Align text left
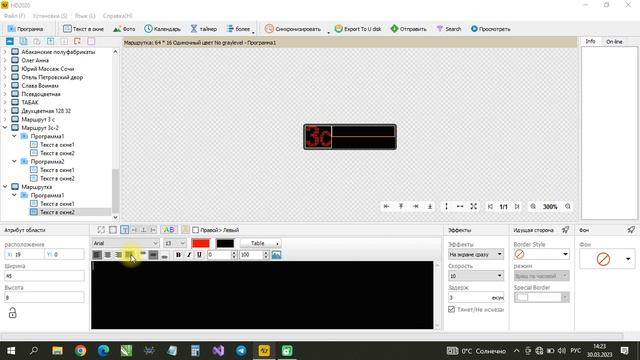640x360 pixels. pyautogui.click(x=97, y=255)
